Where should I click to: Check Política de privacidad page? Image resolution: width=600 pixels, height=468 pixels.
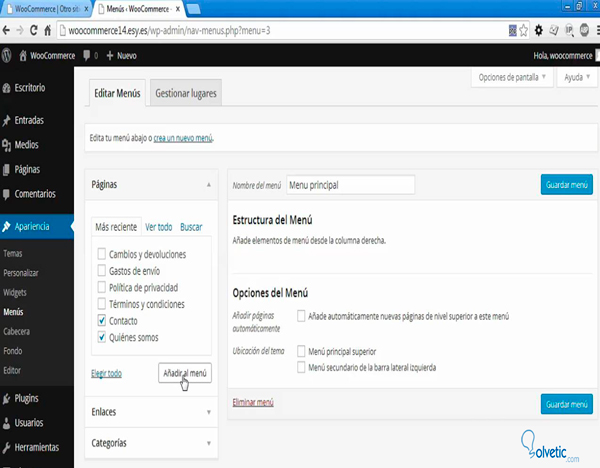pyautogui.click(x=101, y=287)
